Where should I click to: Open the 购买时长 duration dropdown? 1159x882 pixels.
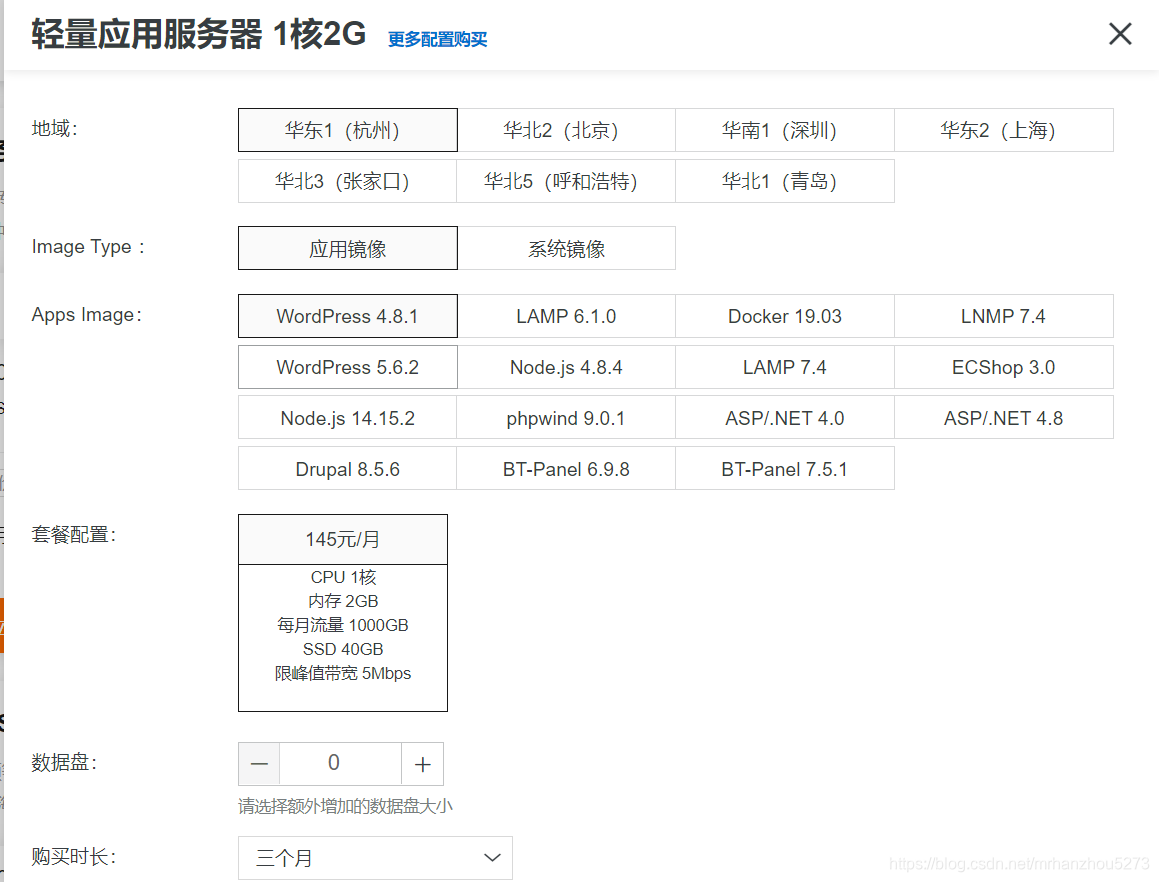pos(375,858)
